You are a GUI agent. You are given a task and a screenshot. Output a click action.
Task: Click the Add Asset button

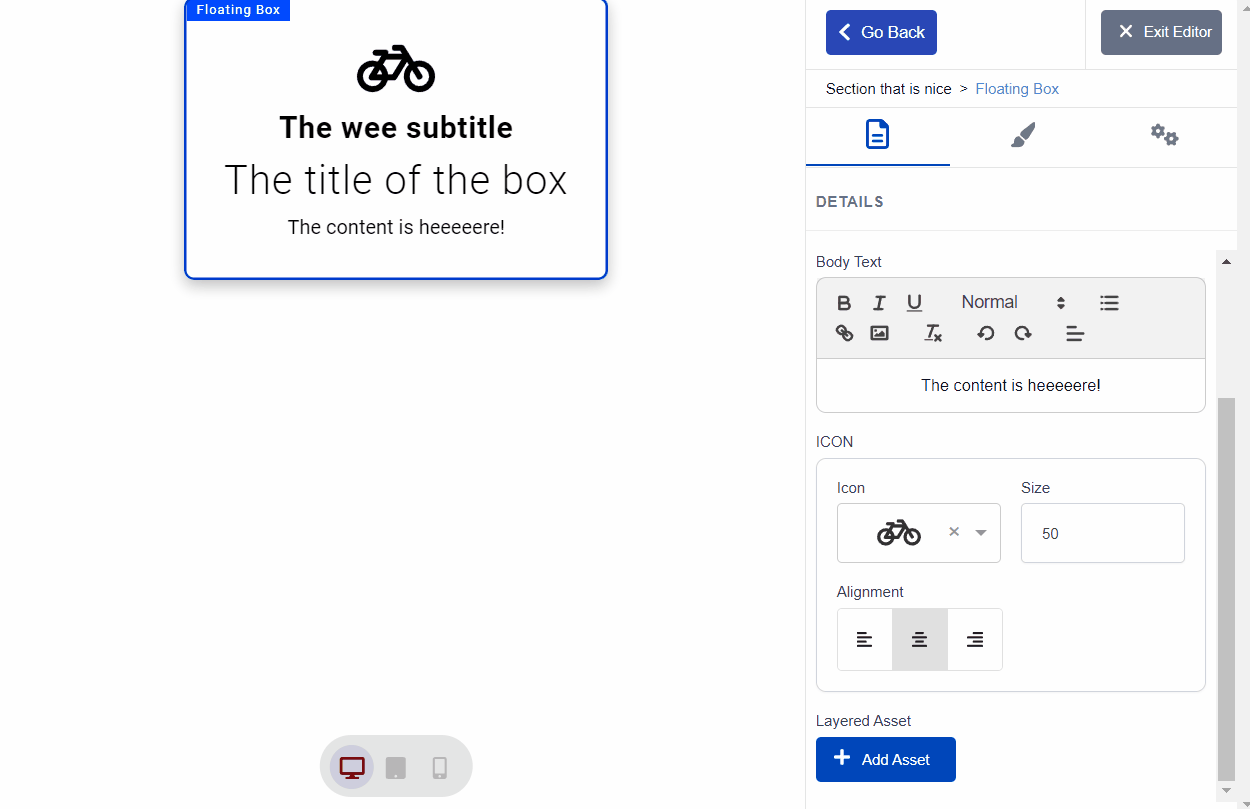(x=885, y=759)
